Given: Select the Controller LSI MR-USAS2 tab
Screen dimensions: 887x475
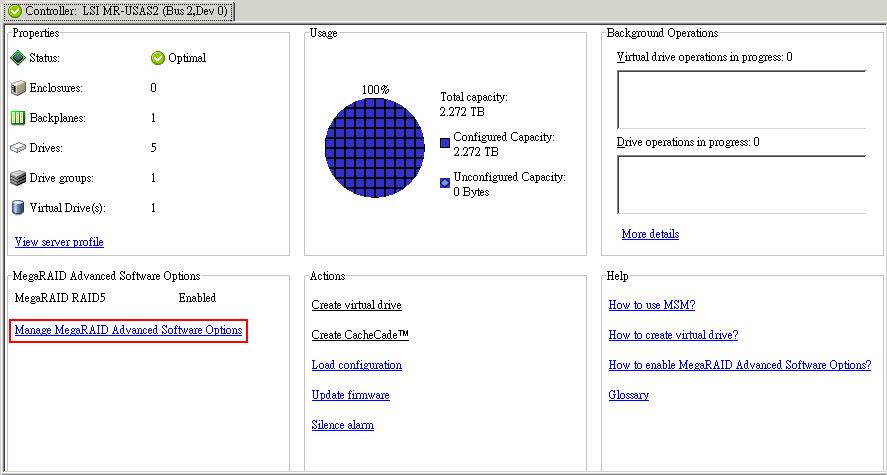Looking at the screenshot, I should tap(118, 11).
